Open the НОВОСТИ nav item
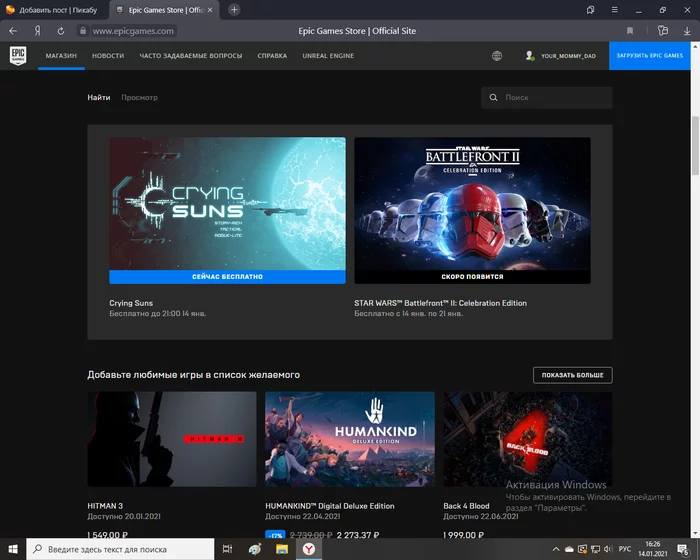This screenshot has width=700, height=560. [x=108, y=56]
